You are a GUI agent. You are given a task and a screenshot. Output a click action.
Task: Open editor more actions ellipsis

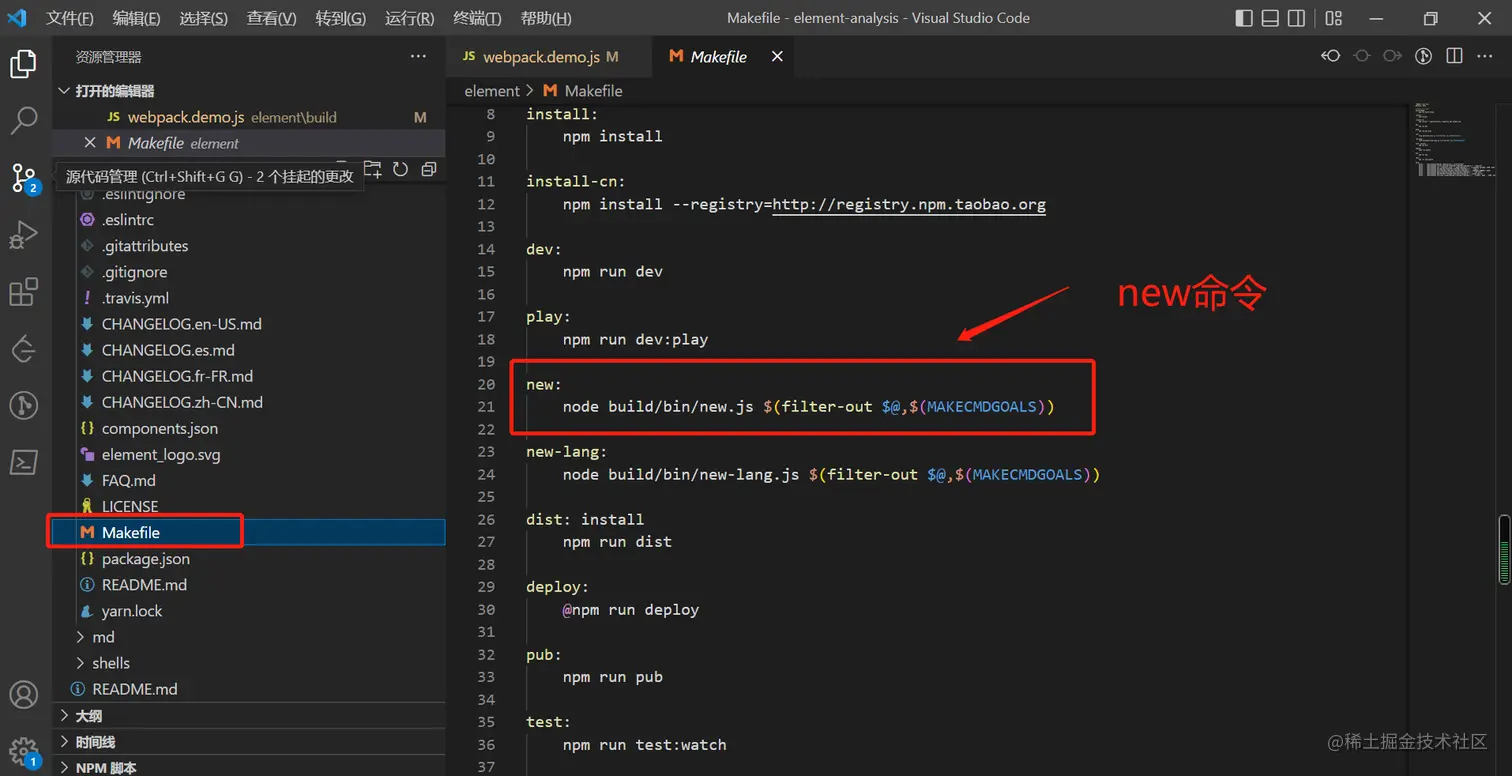pos(1485,56)
